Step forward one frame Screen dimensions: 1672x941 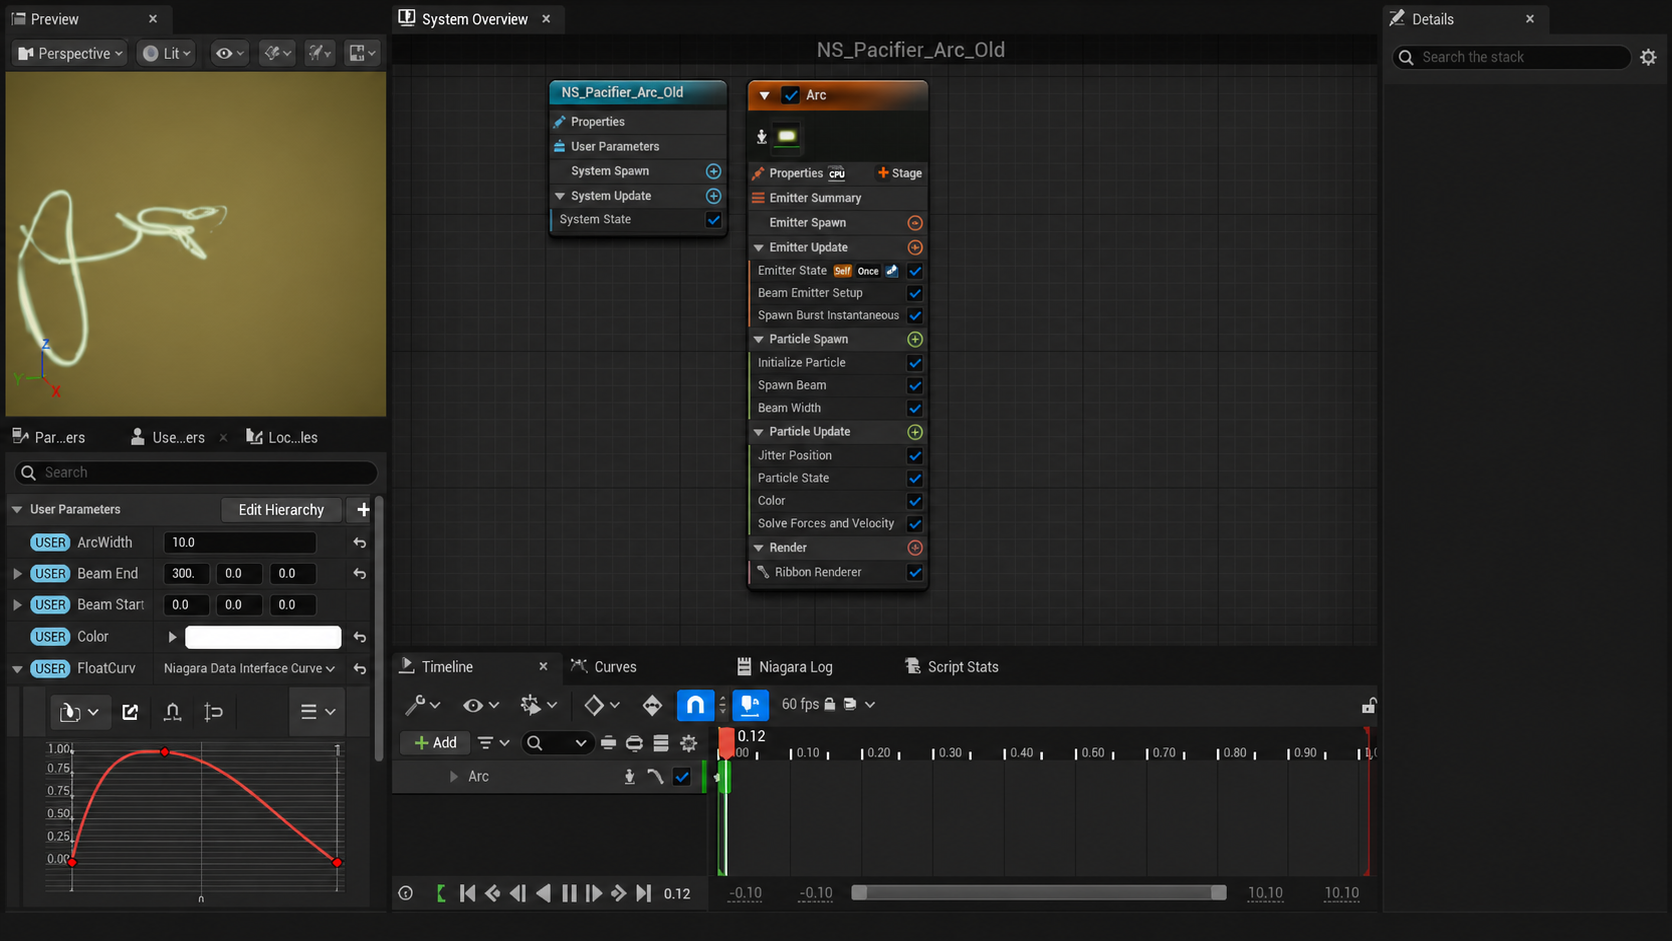tap(594, 893)
